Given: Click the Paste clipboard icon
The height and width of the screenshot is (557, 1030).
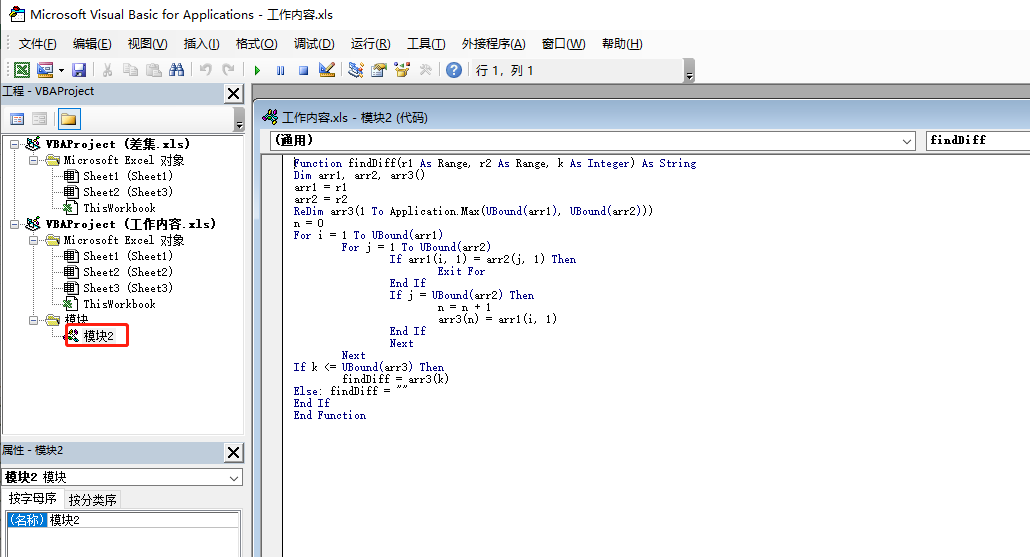Looking at the screenshot, I should tap(153, 70).
